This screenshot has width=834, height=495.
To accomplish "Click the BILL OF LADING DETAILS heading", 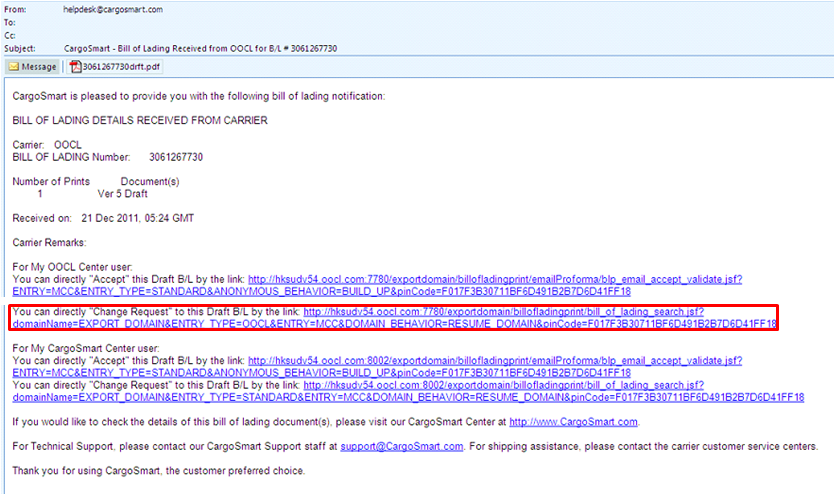I will 140,120.
